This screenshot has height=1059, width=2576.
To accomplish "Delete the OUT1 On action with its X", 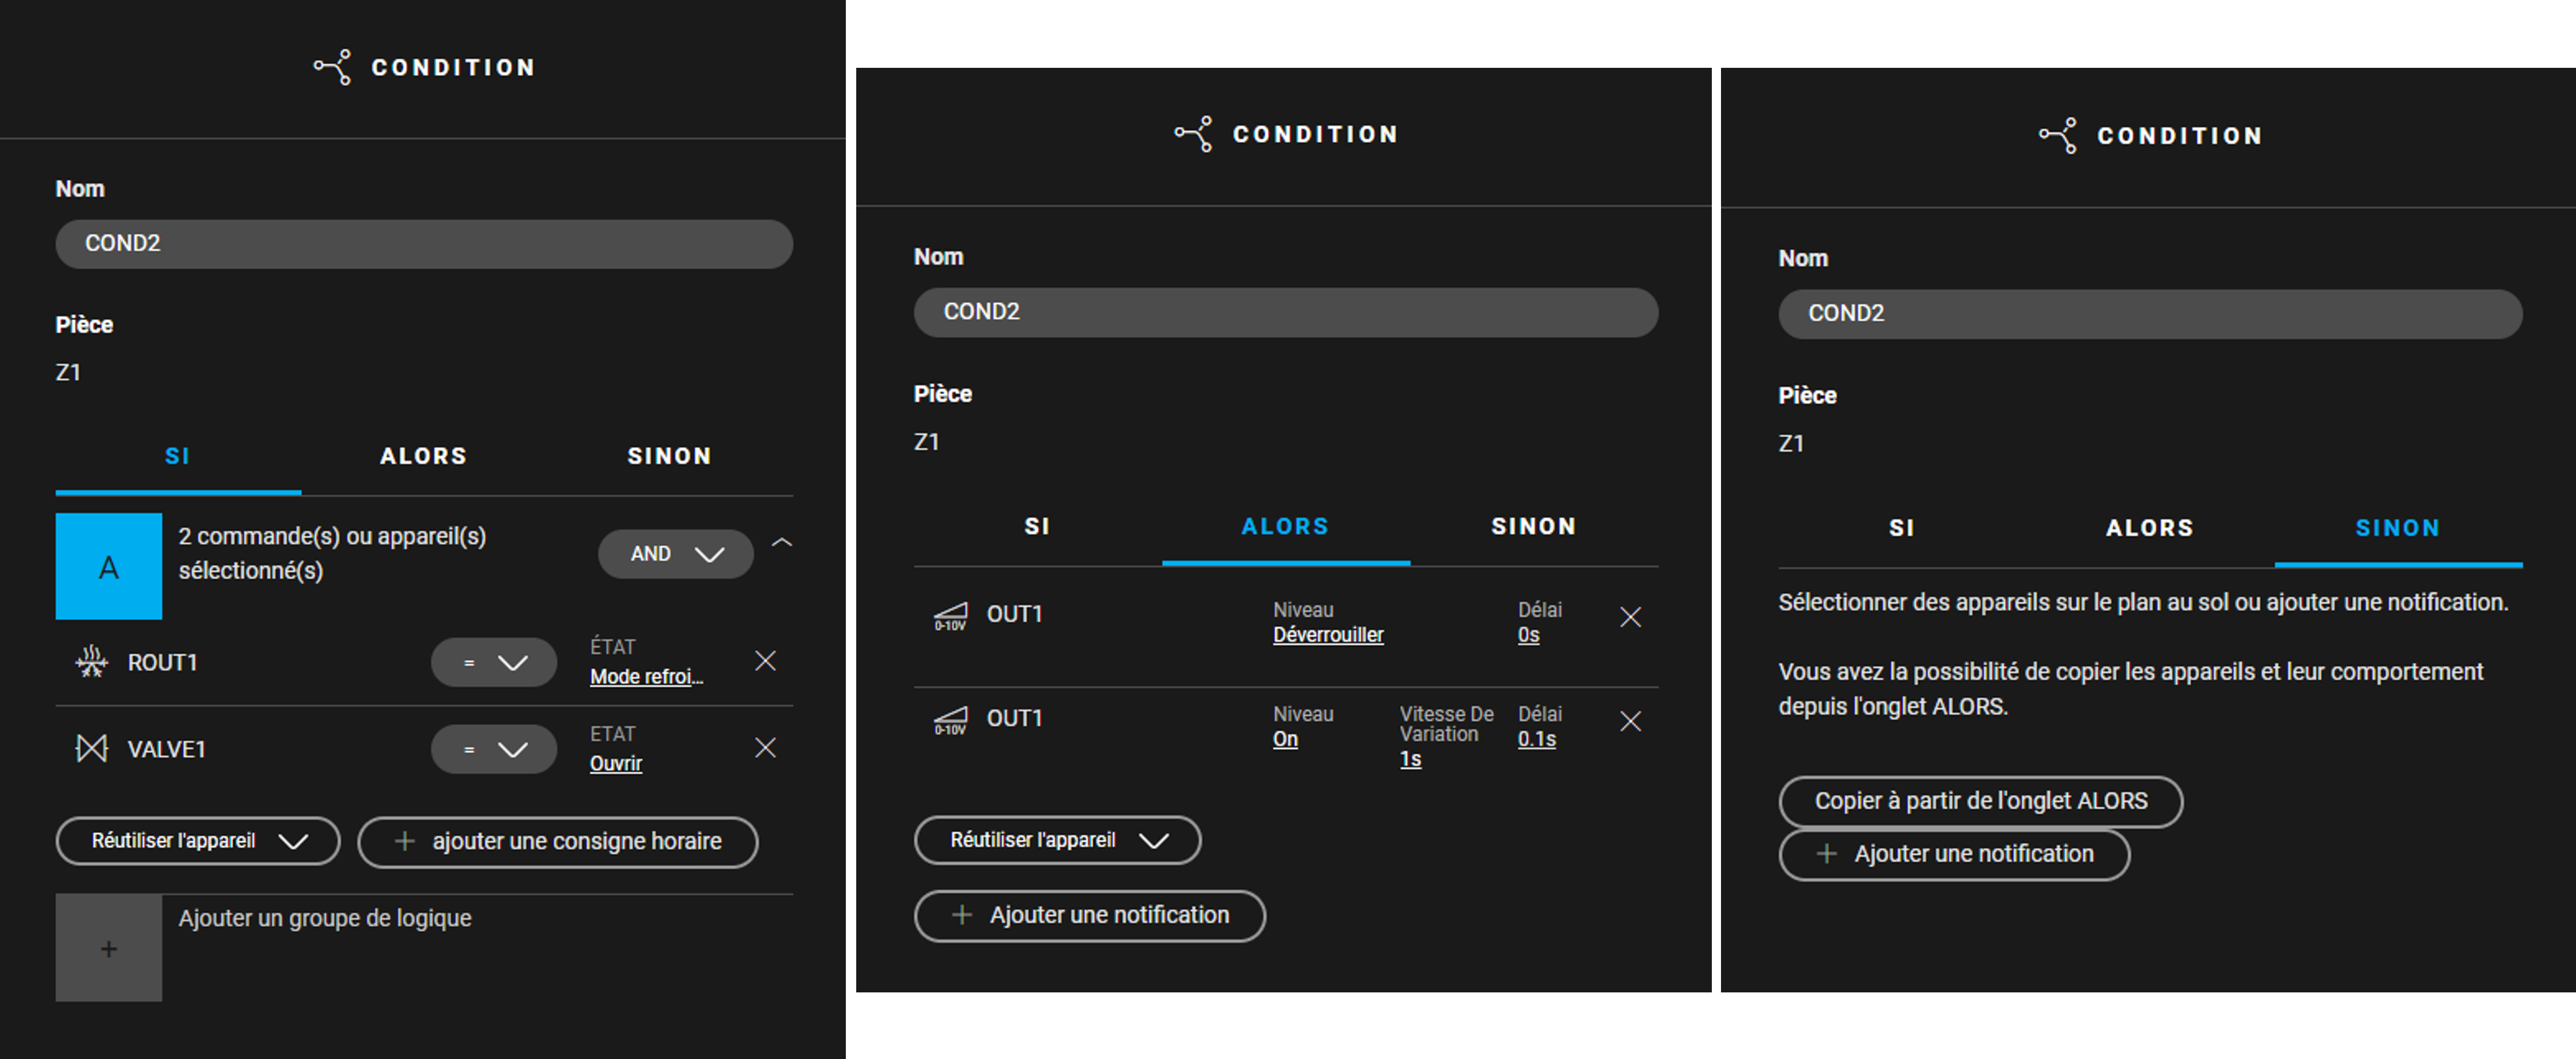I will (x=1630, y=721).
